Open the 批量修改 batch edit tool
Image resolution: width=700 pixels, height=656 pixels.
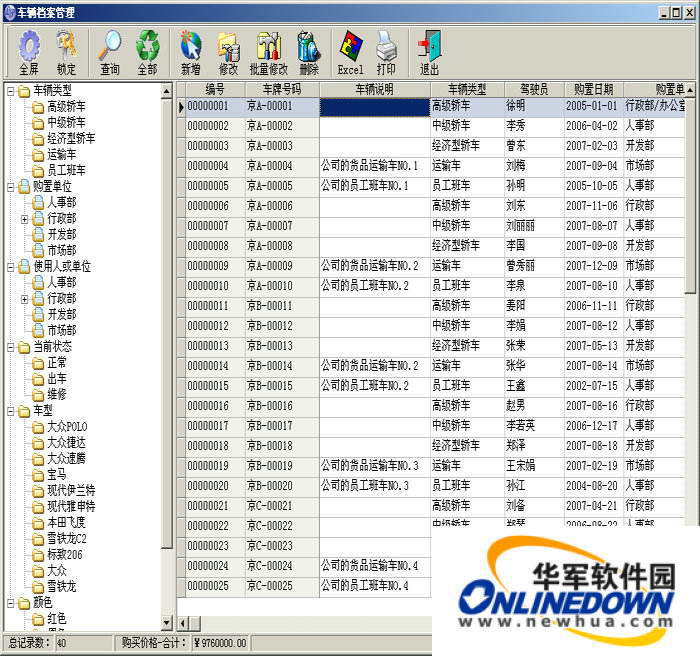(268, 53)
